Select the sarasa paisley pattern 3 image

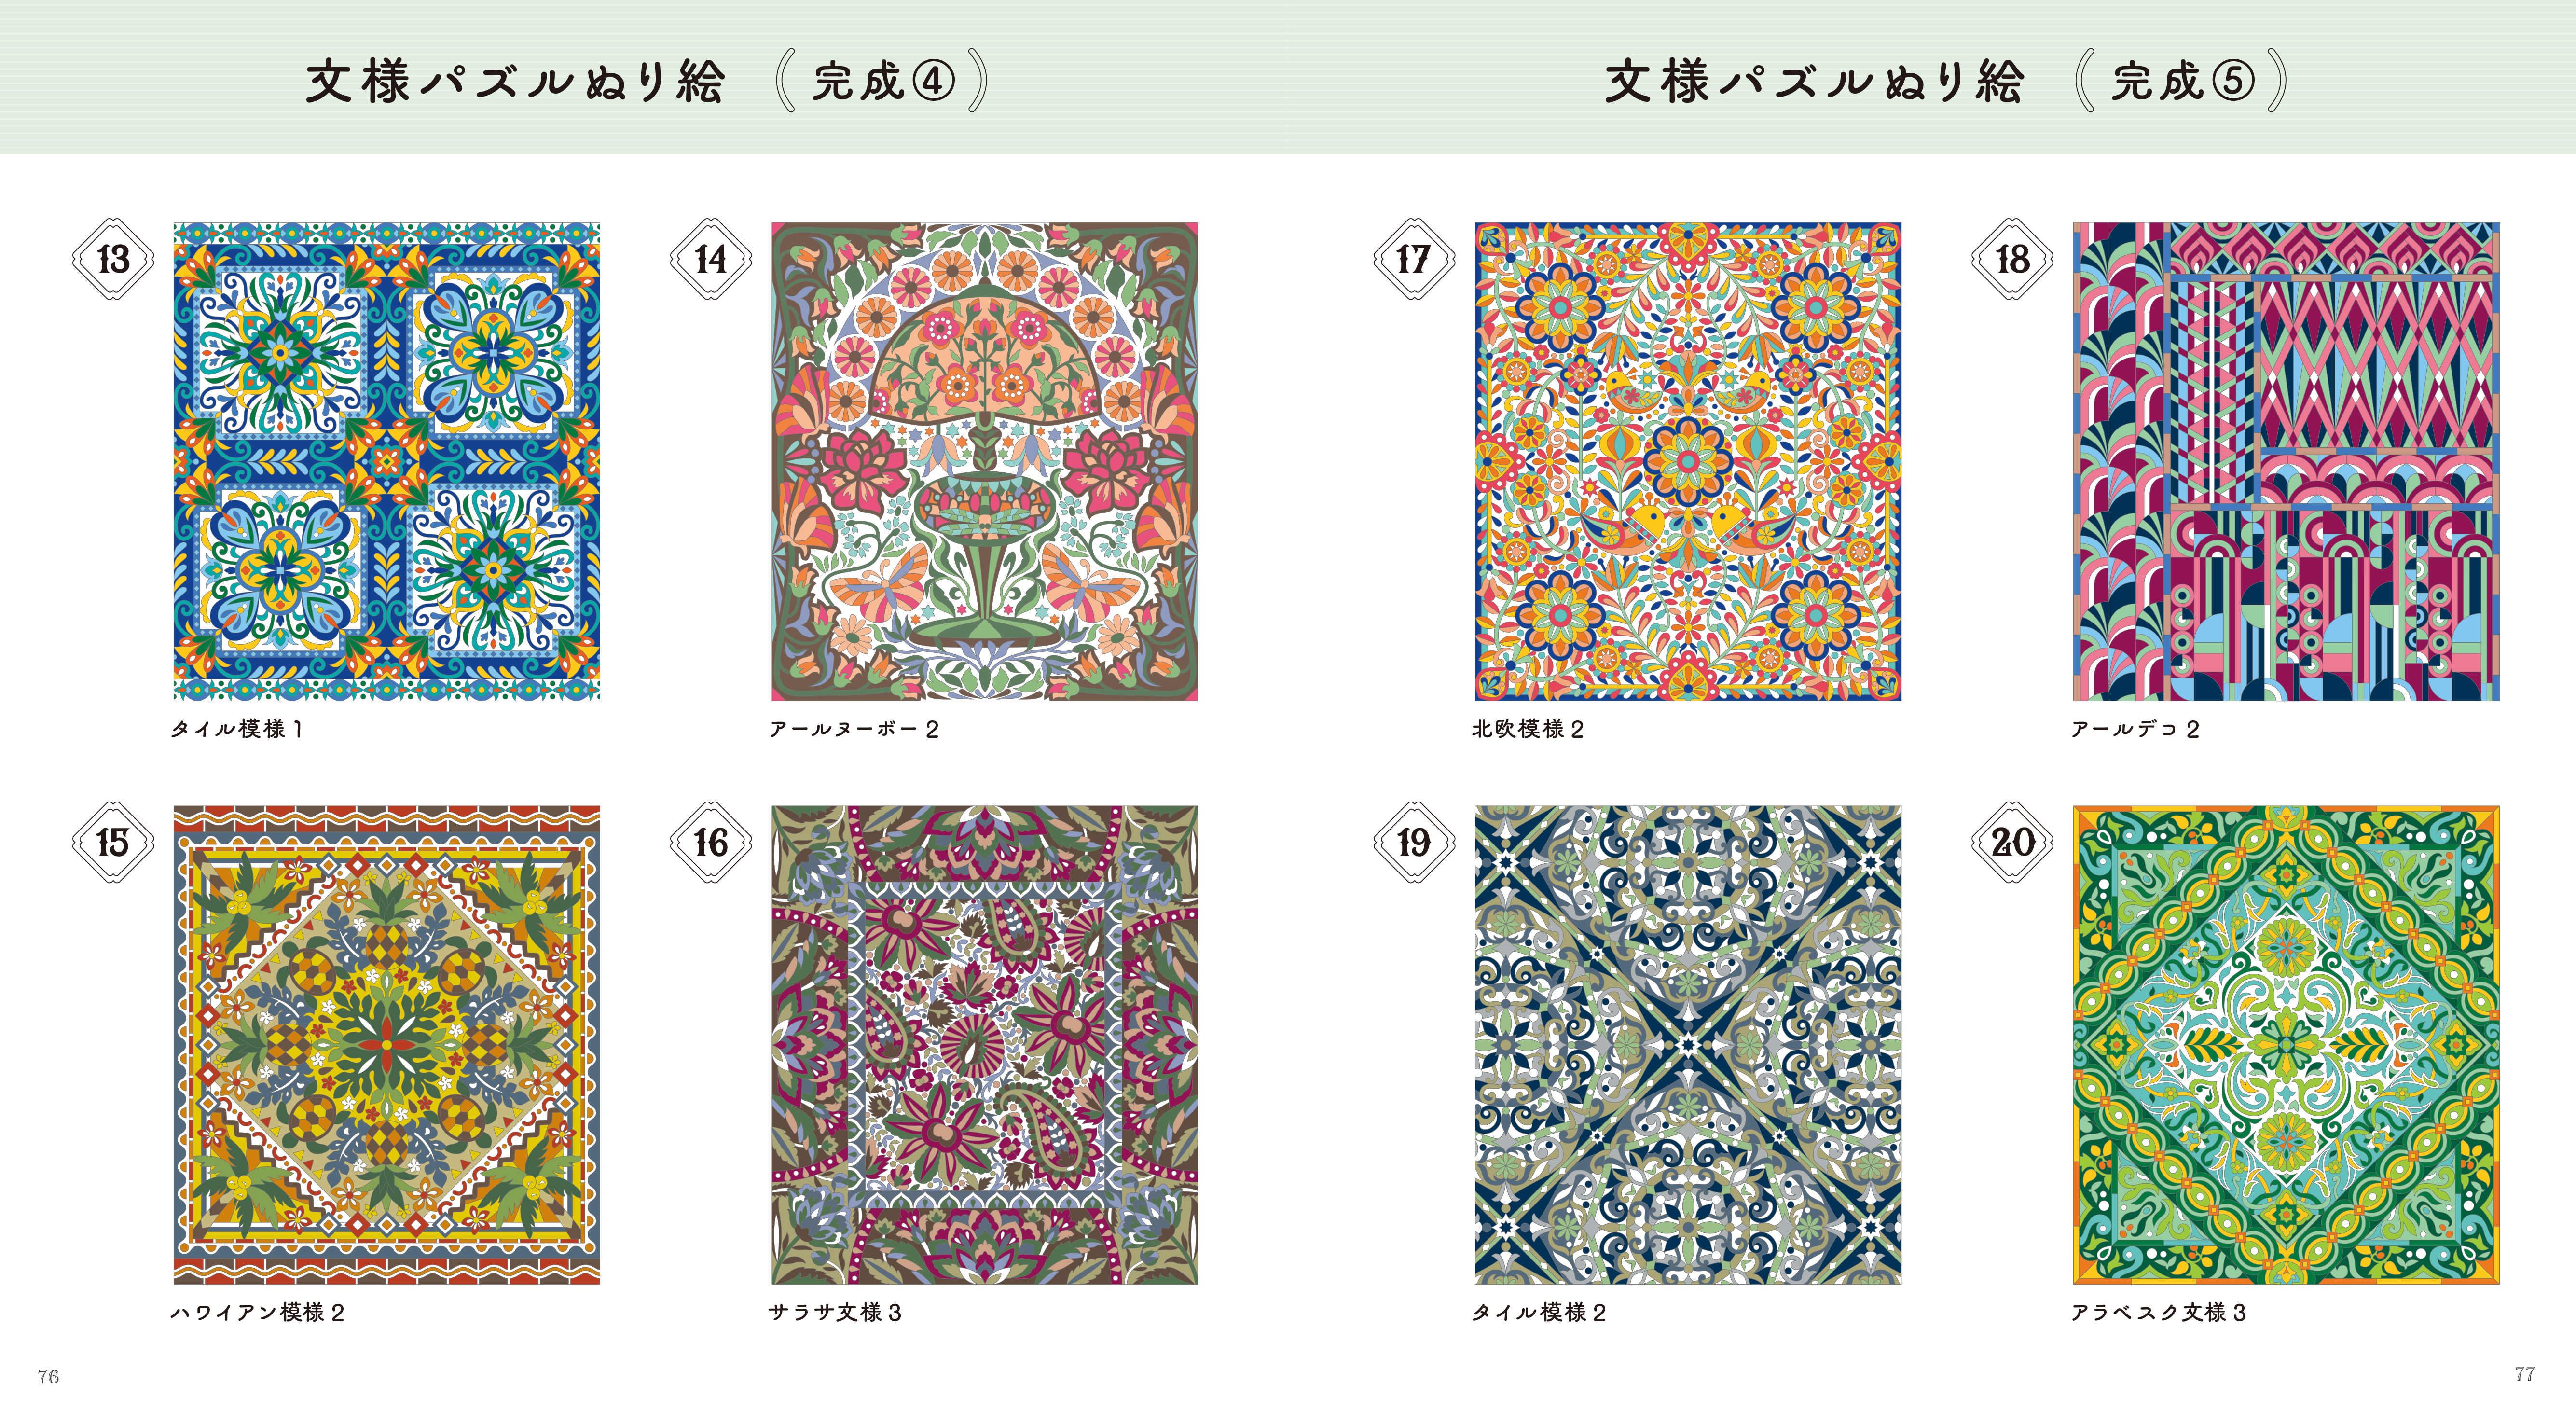click(985, 1045)
